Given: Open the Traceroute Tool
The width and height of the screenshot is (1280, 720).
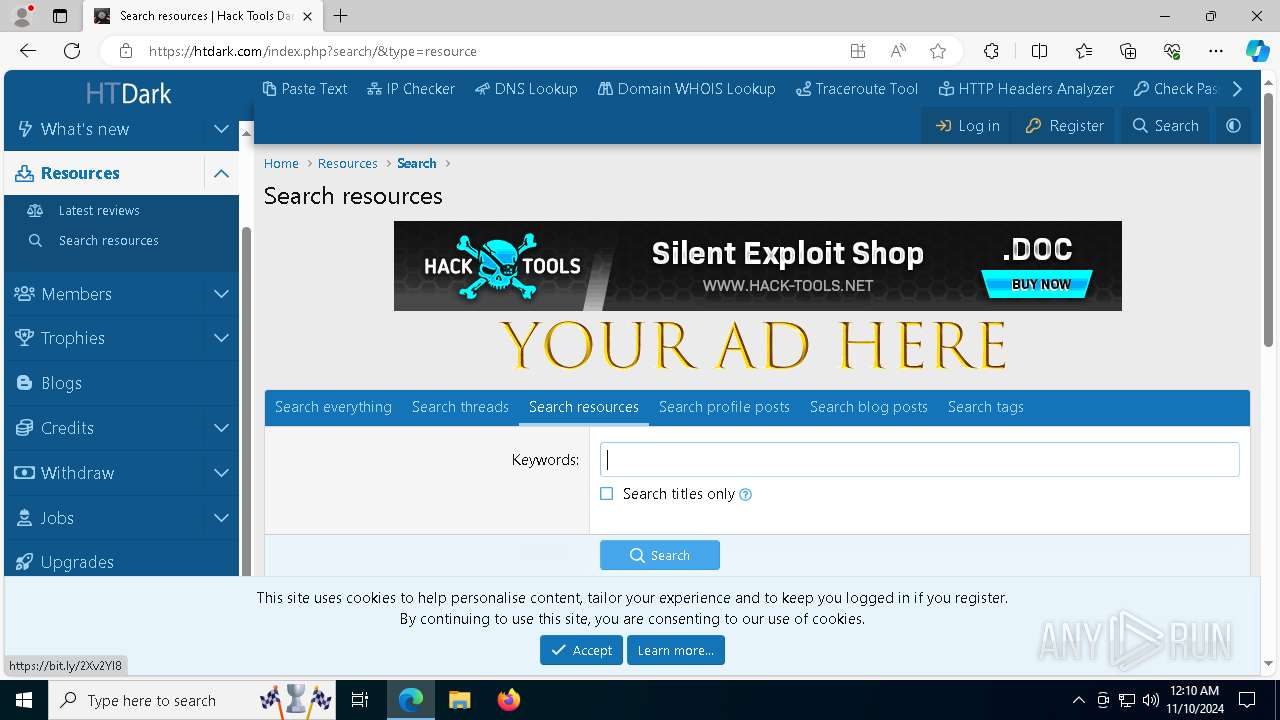Looking at the screenshot, I should (x=857, y=89).
